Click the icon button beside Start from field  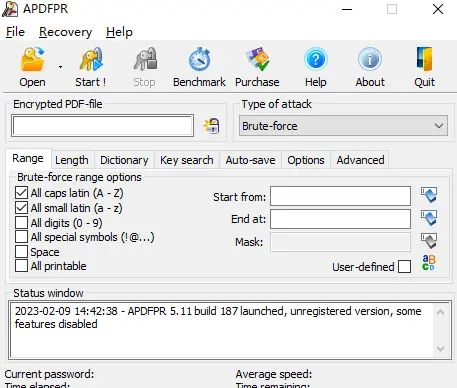tap(429, 195)
